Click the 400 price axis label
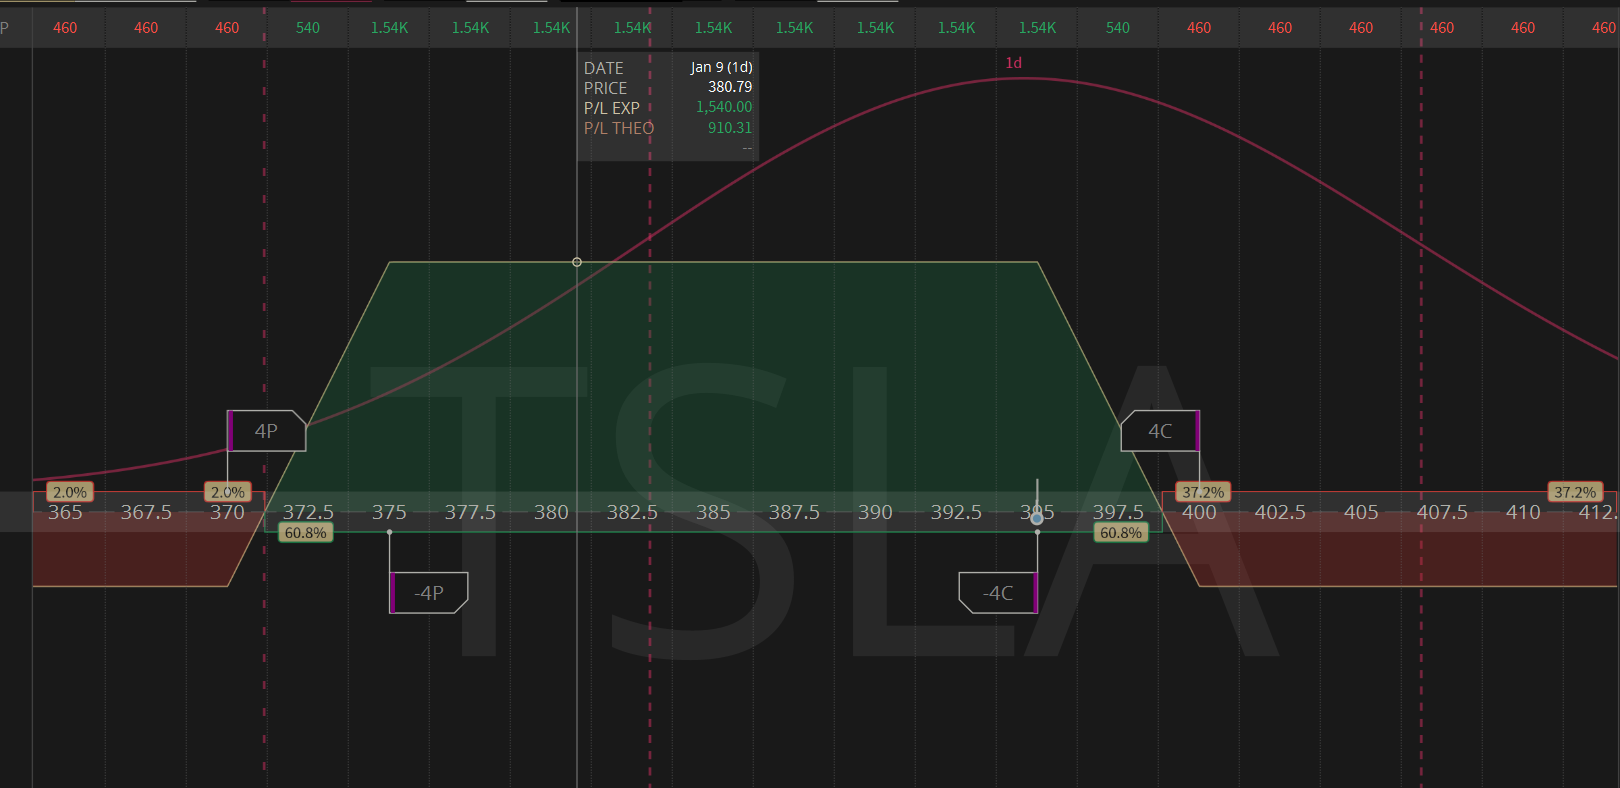The height and width of the screenshot is (788, 1620). tap(1199, 512)
